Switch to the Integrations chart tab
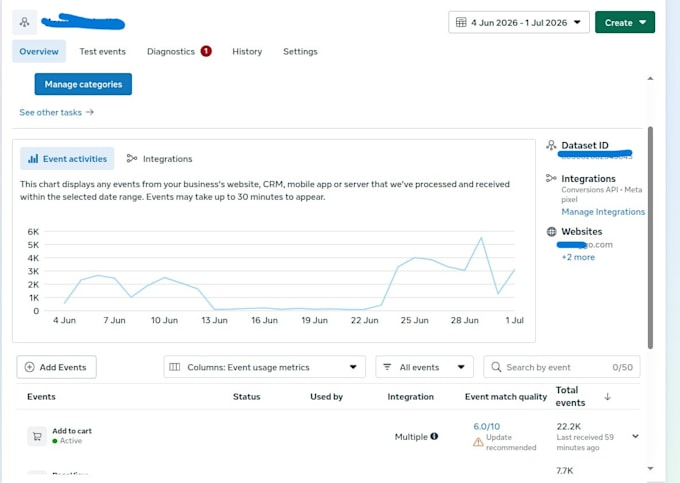The height and width of the screenshot is (483, 680). [159, 159]
